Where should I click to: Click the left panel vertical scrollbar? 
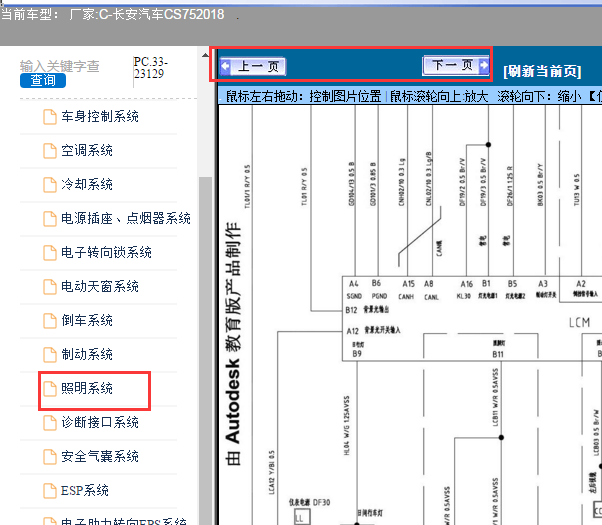pyautogui.click(x=205, y=300)
